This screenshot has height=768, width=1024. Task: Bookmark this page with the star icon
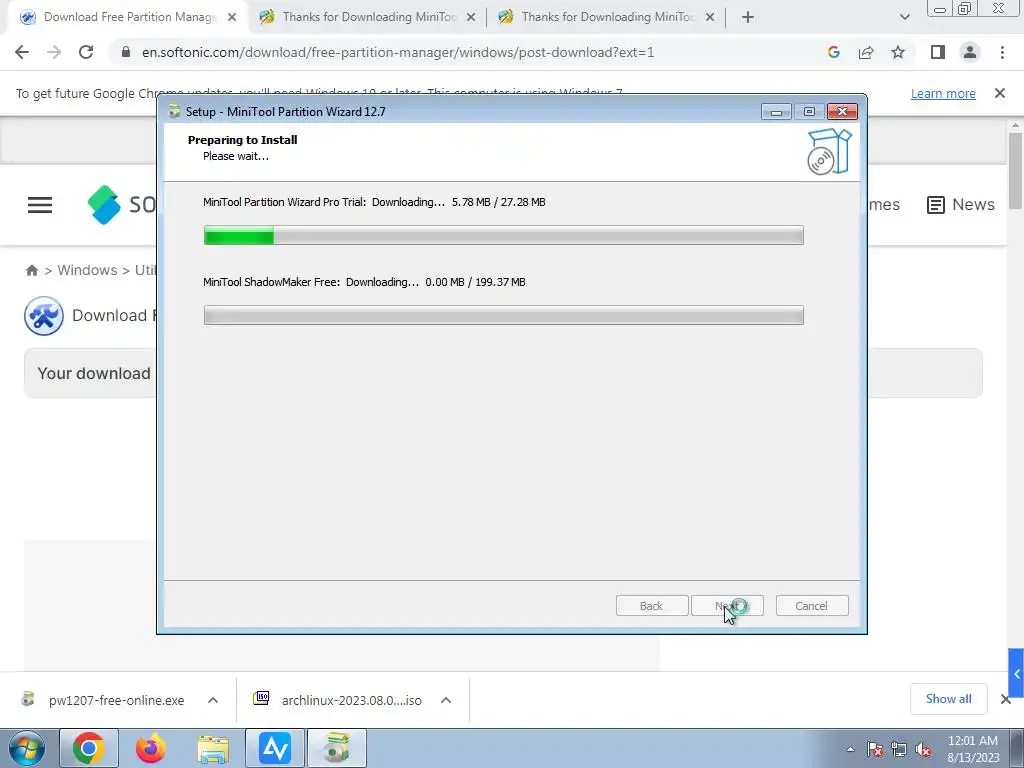point(898,52)
